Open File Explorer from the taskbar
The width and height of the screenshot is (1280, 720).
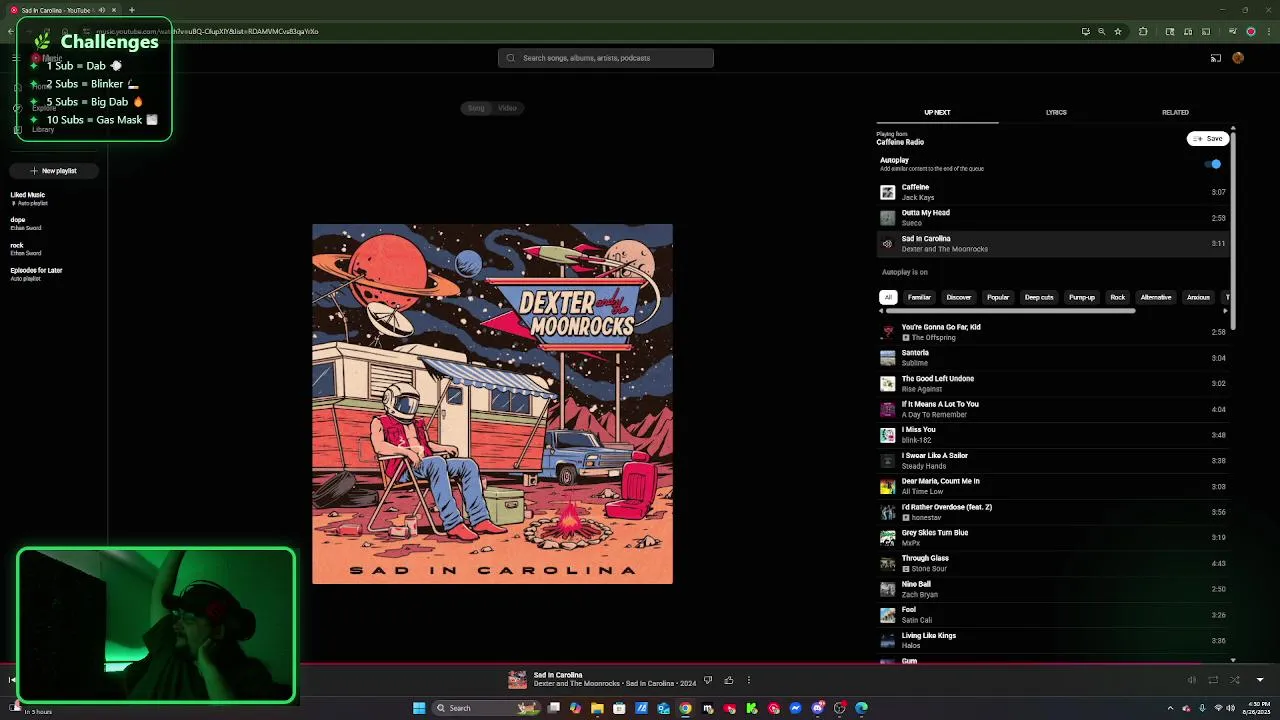tap(597, 708)
